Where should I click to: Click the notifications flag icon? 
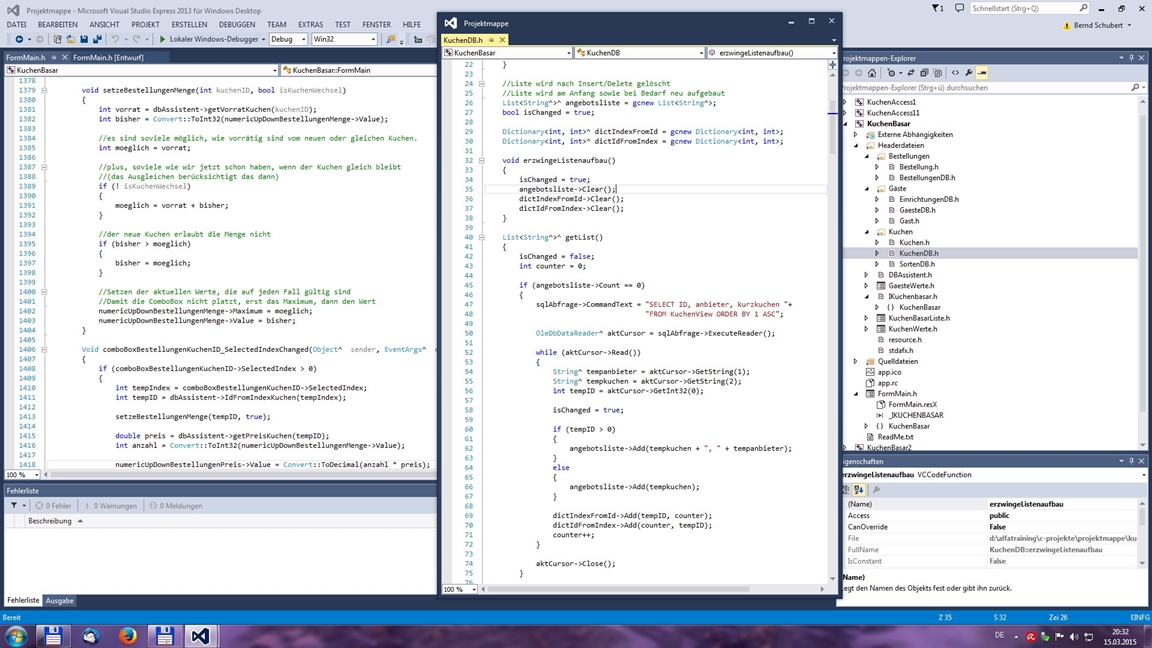coord(936,8)
